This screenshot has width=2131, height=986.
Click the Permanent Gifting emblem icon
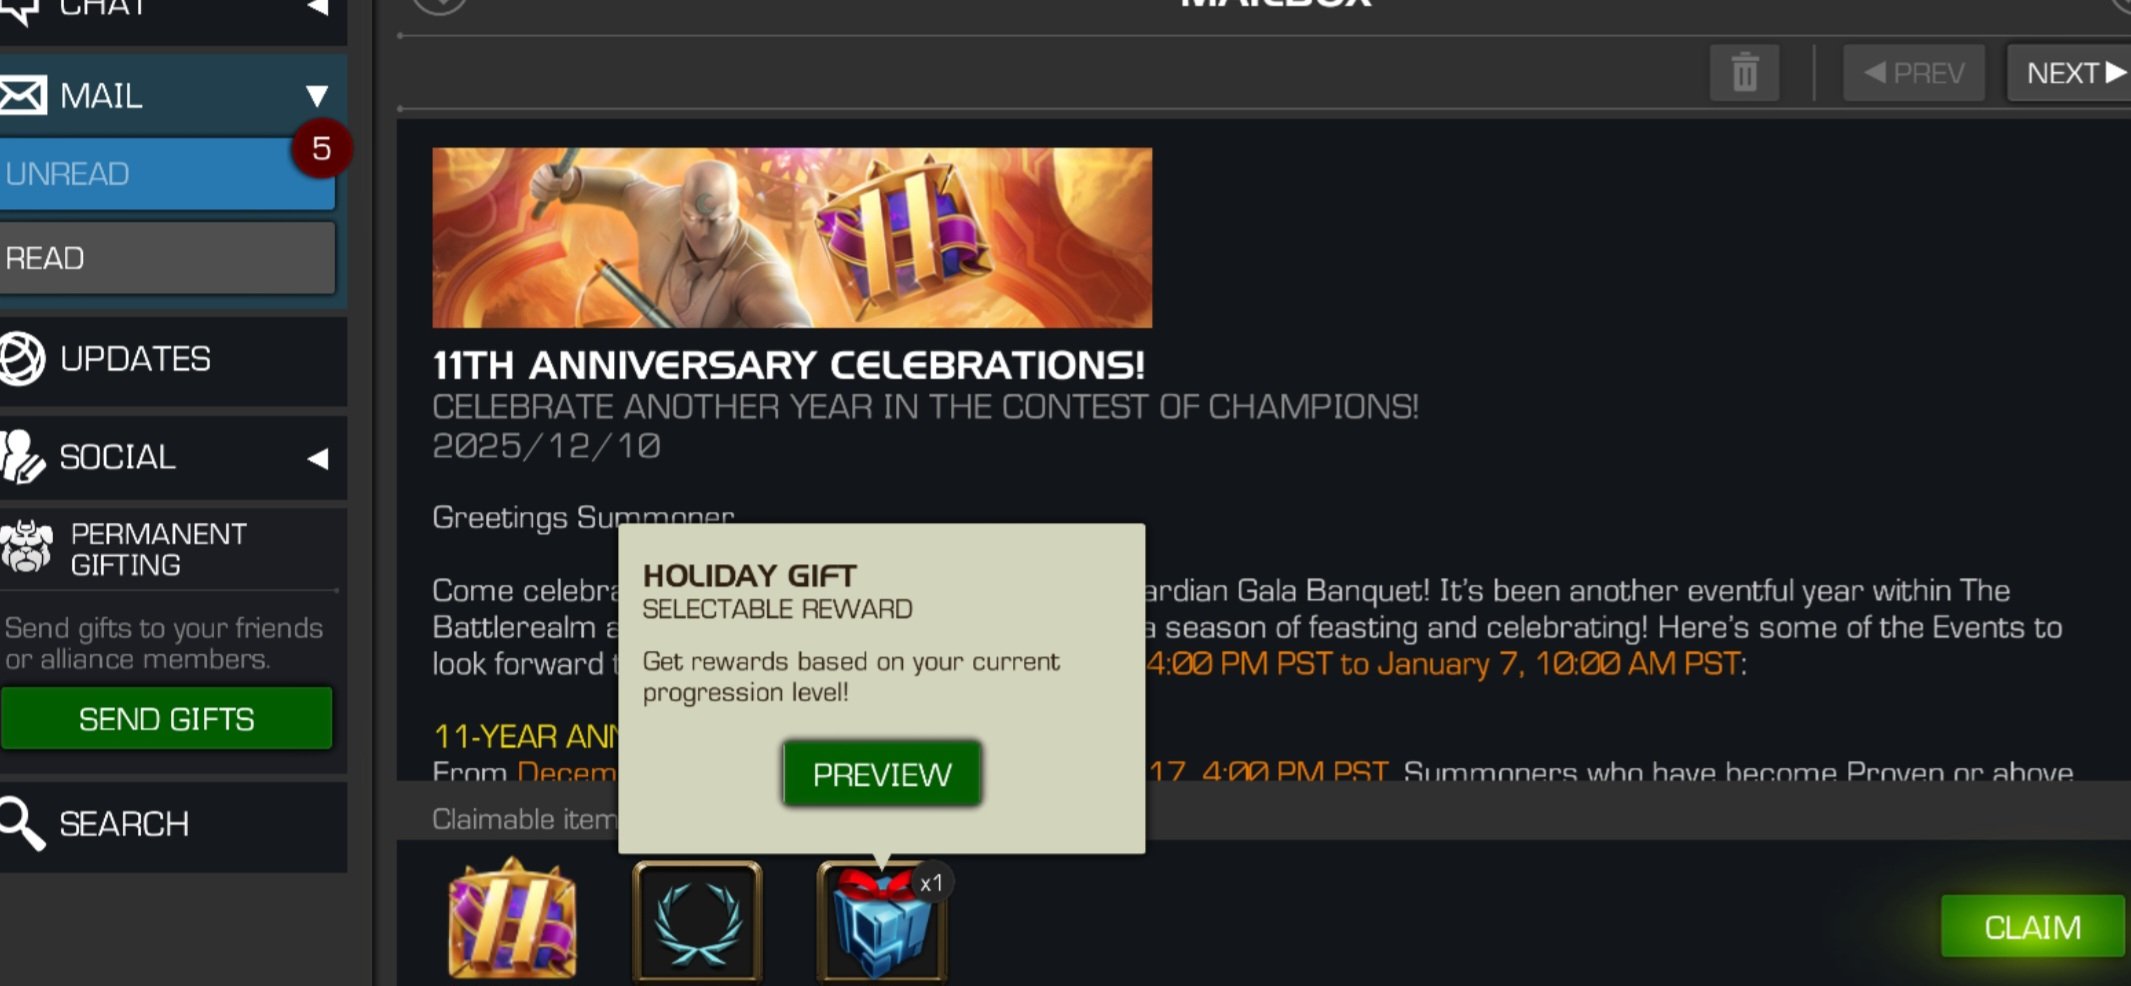point(26,548)
